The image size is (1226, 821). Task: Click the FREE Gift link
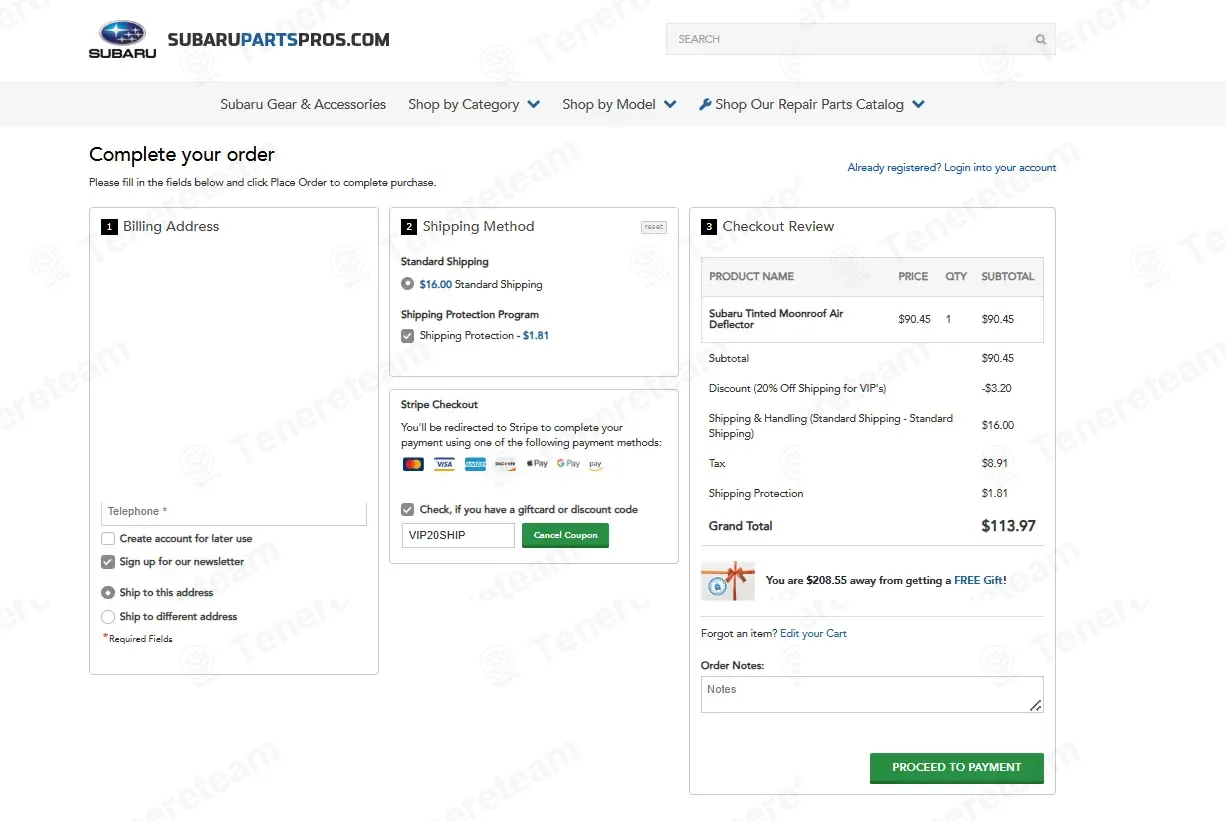pos(979,580)
